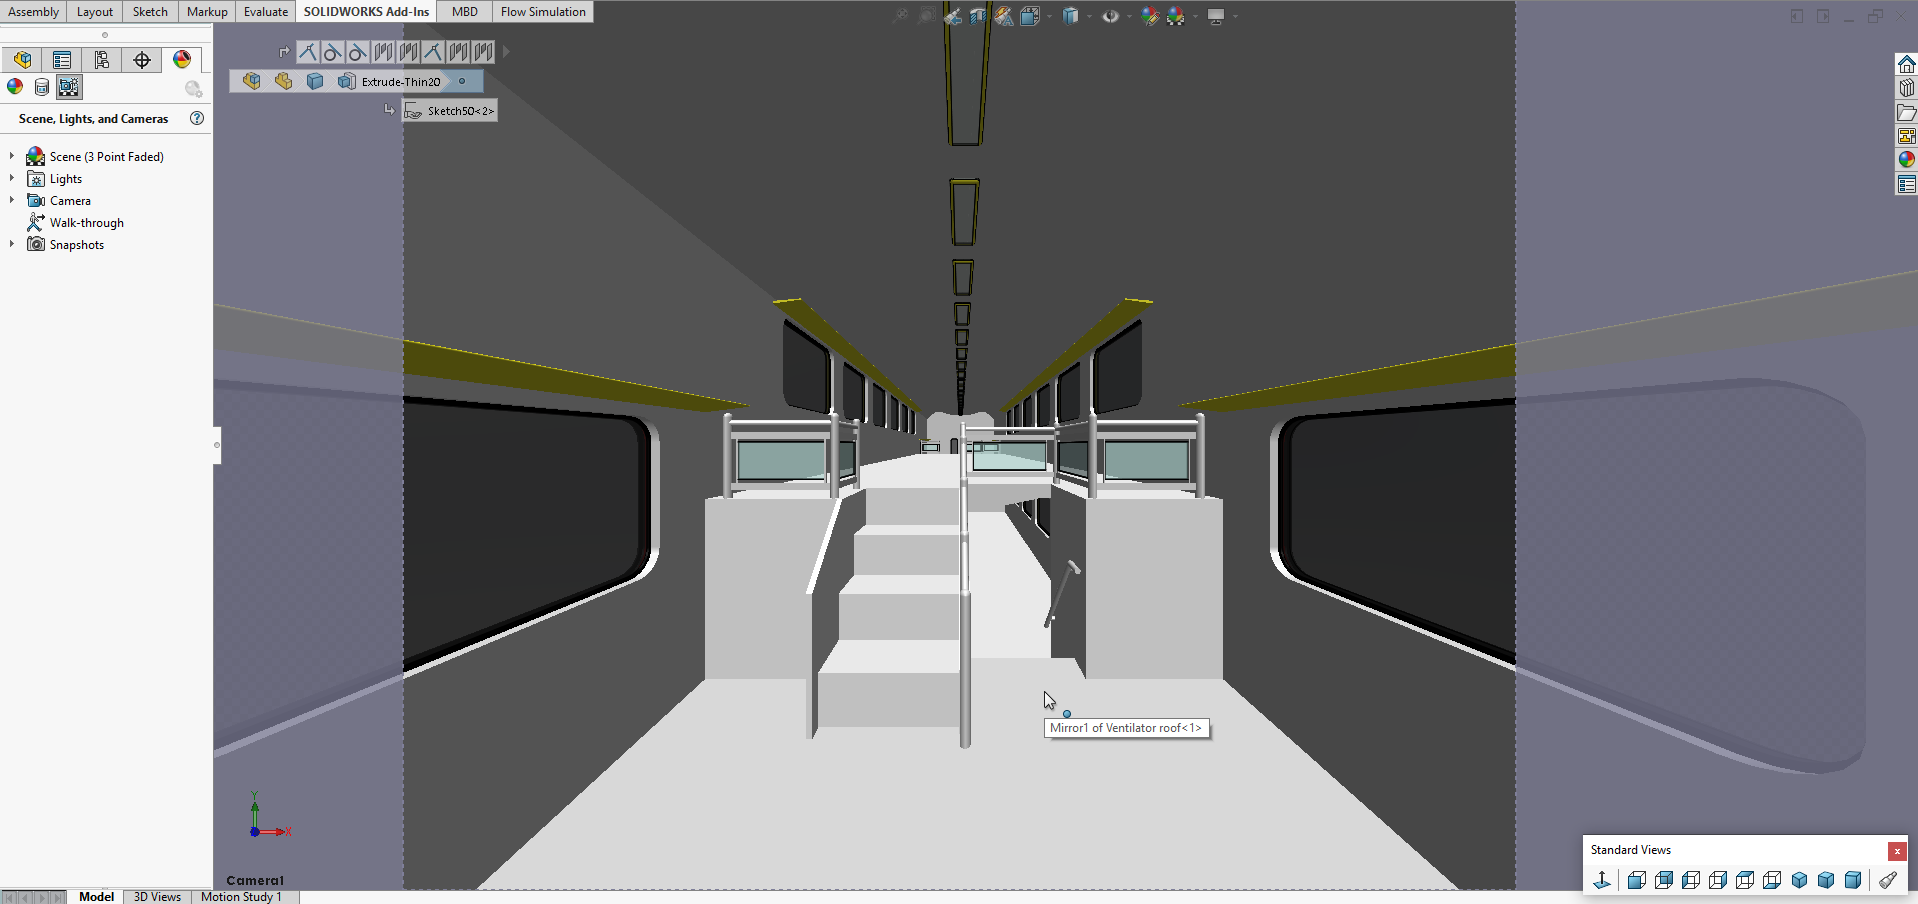Show the View Decals list
Image resolution: width=1918 pixels, height=904 pixels.
[41, 87]
